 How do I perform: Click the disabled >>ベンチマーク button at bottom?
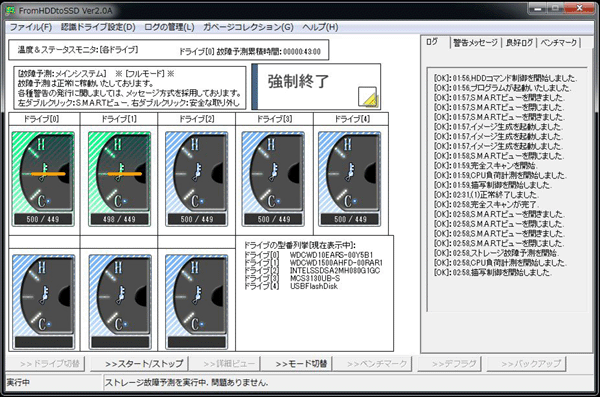tap(372, 363)
